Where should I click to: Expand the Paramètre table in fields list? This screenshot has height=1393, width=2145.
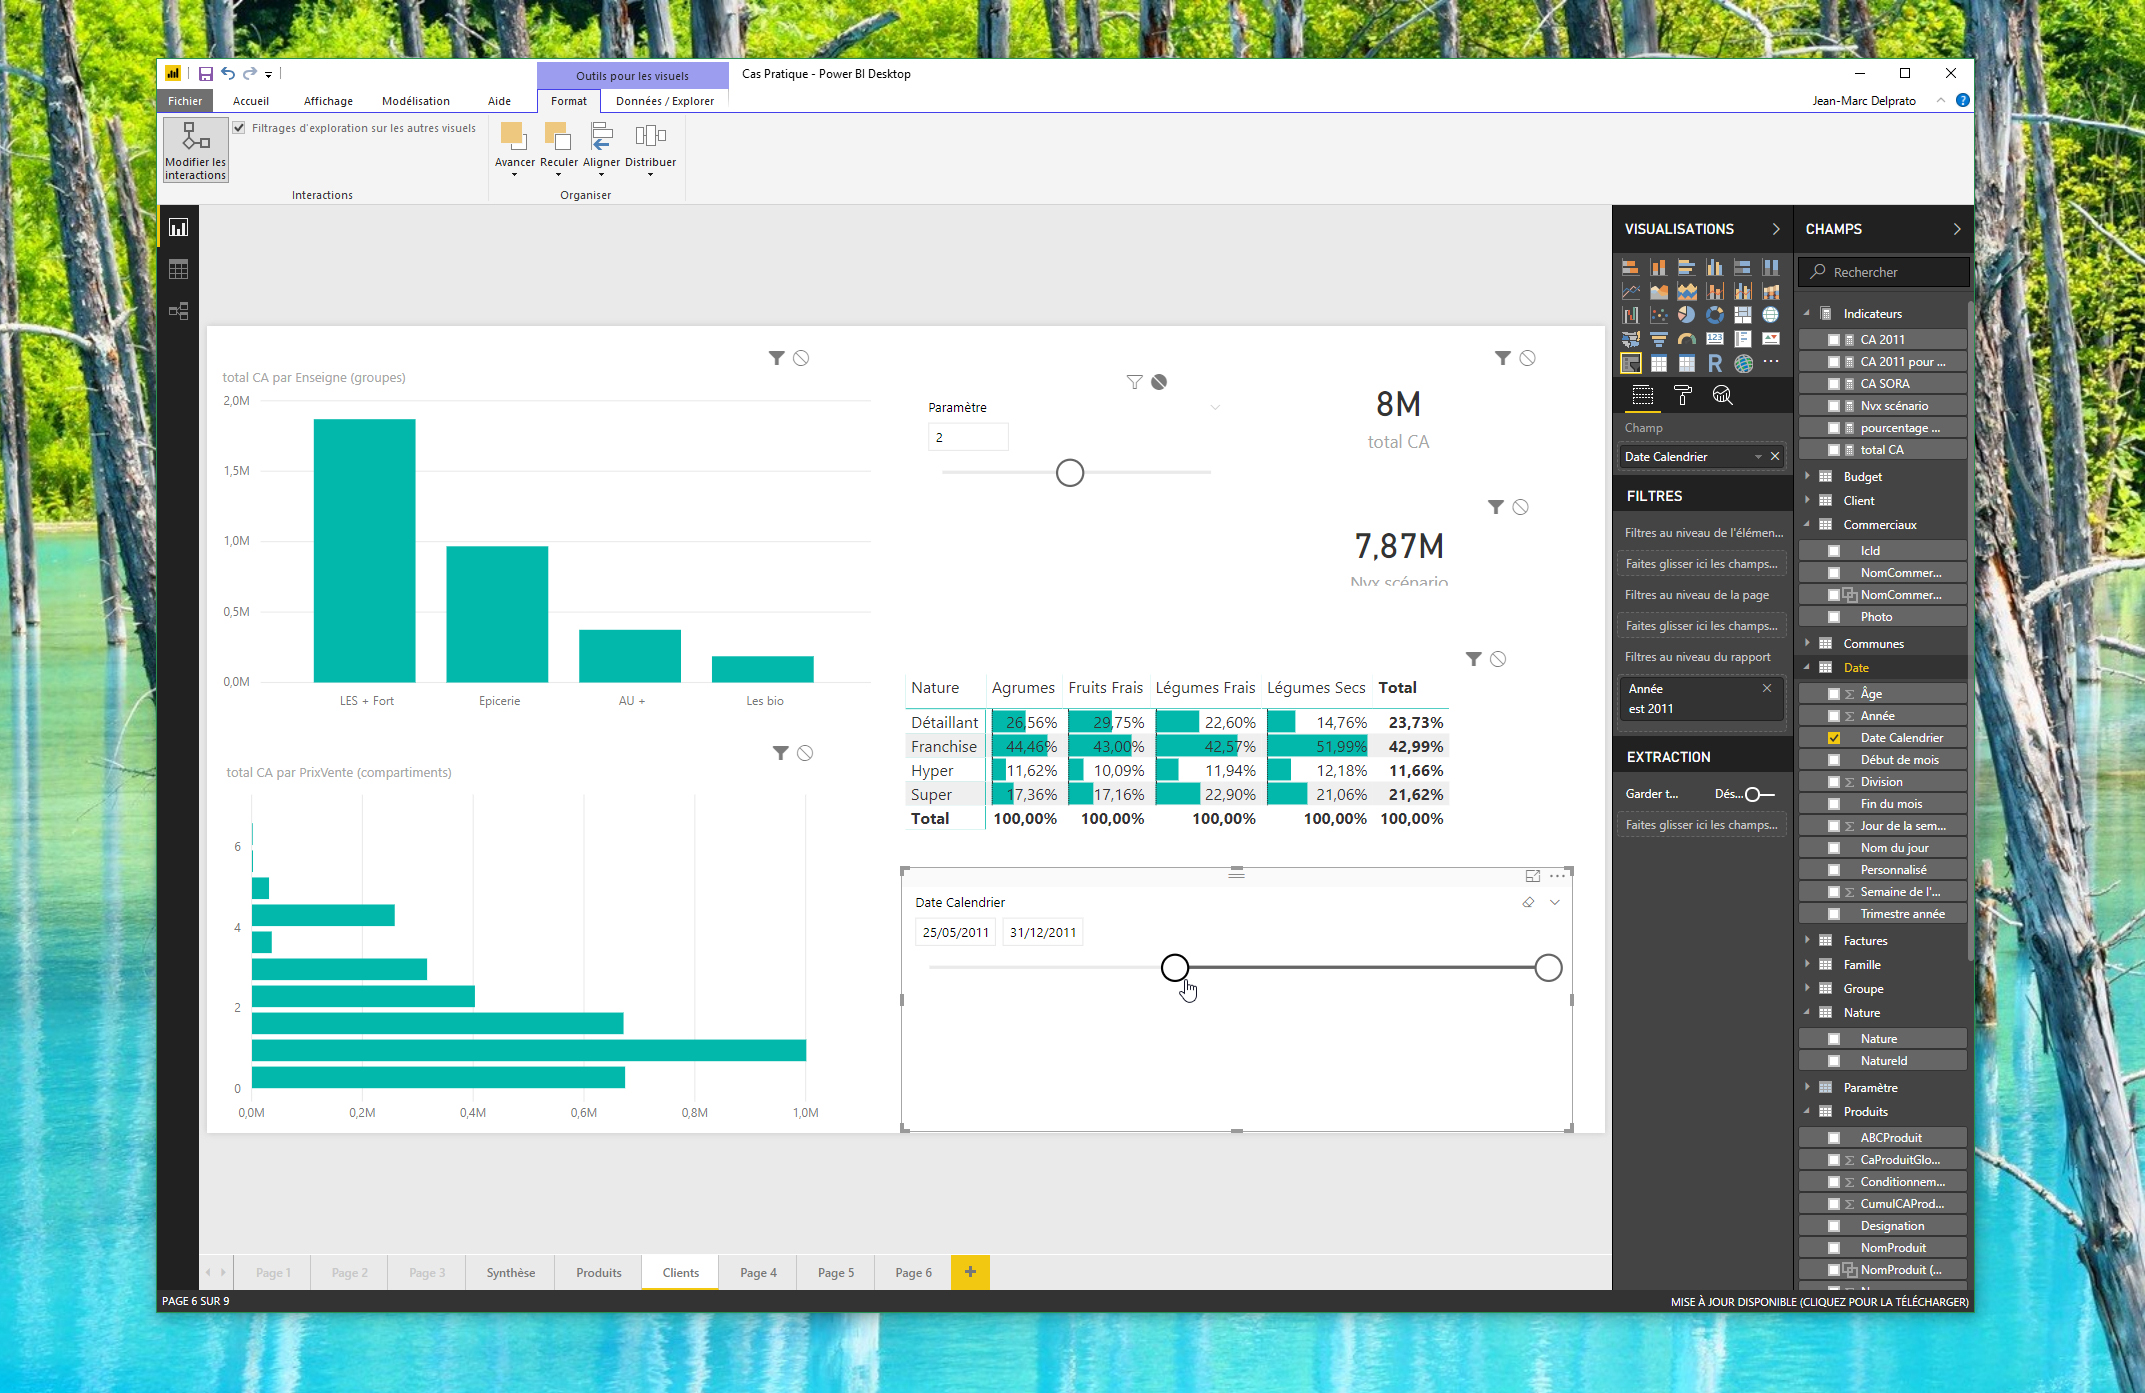pyautogui.click(x=1807, y=1087)
